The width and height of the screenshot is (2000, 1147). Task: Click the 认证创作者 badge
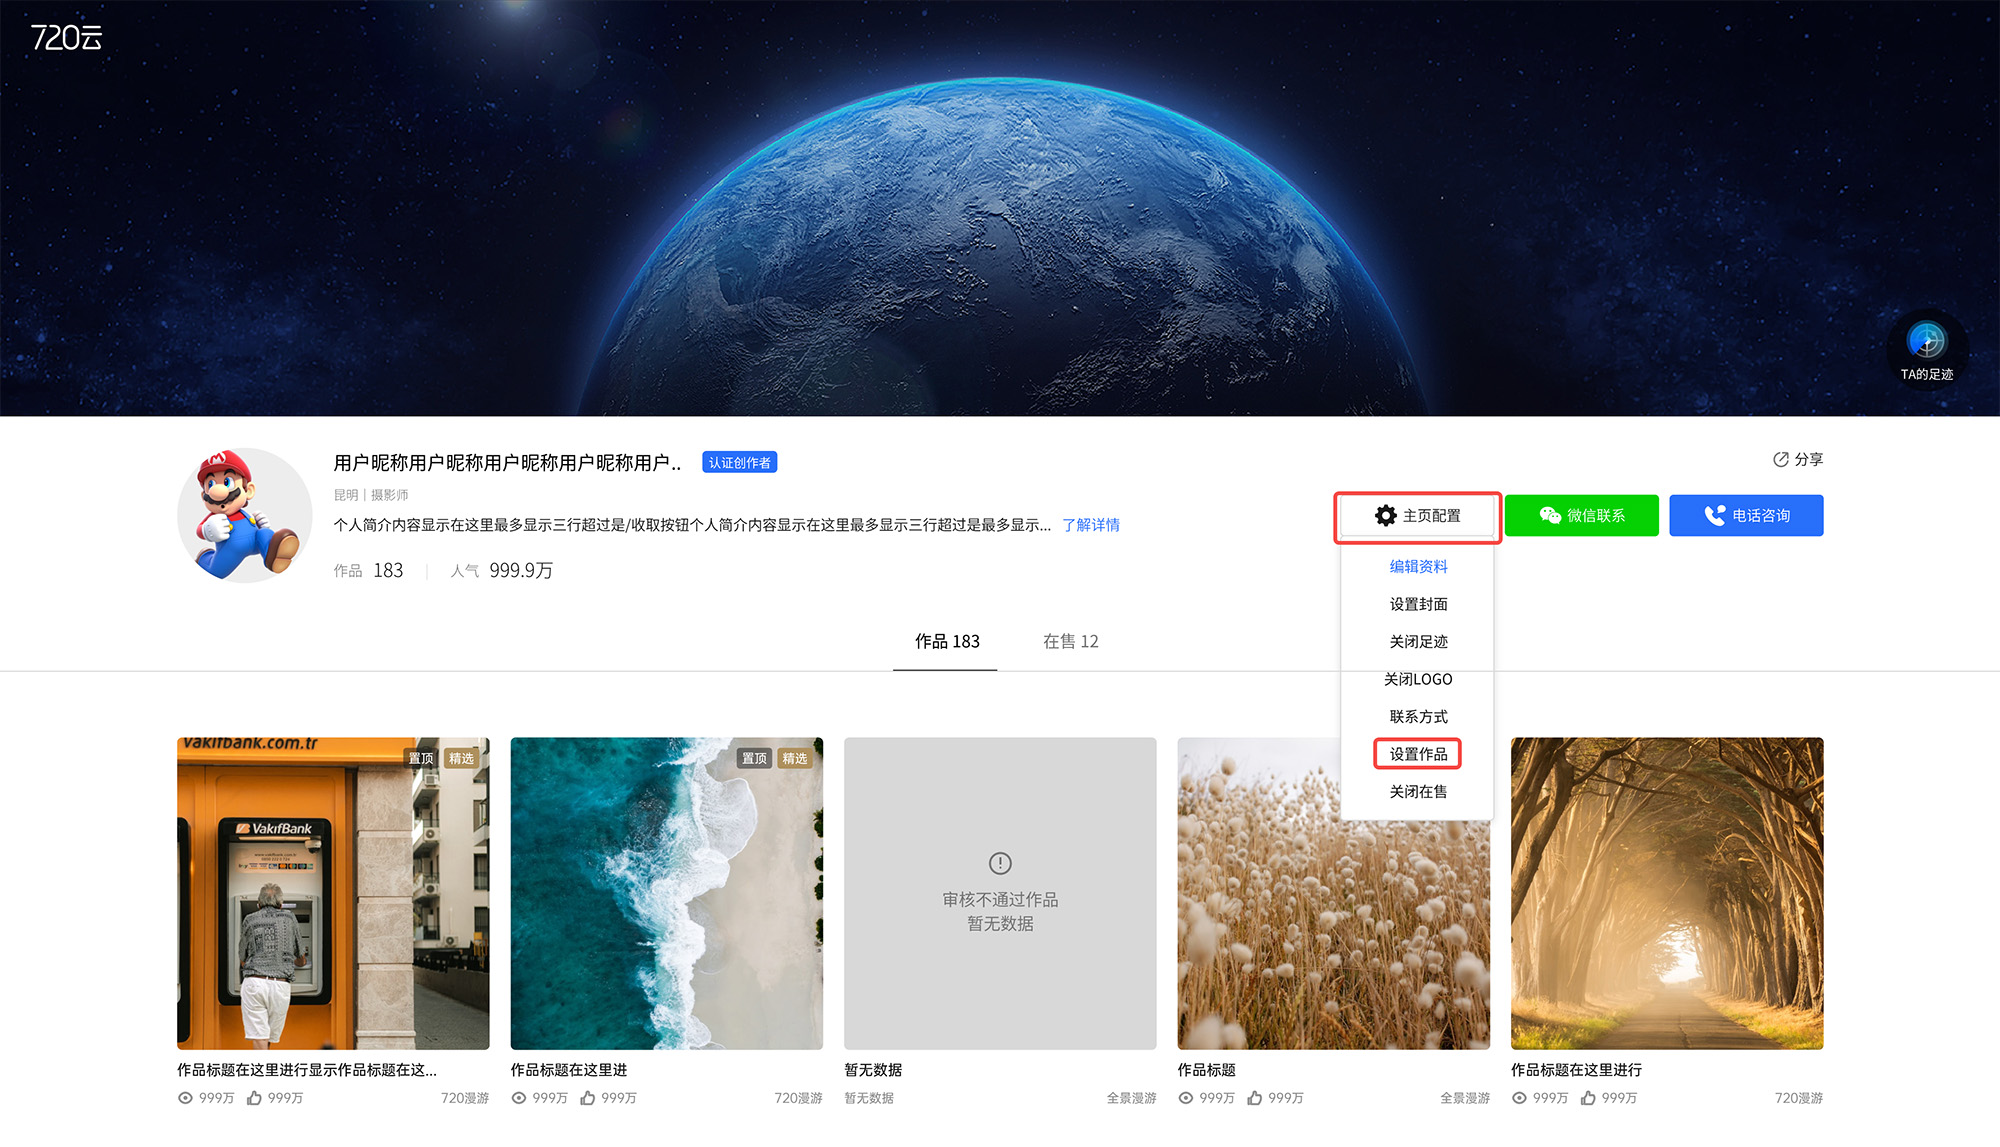(x=739, y=462)
